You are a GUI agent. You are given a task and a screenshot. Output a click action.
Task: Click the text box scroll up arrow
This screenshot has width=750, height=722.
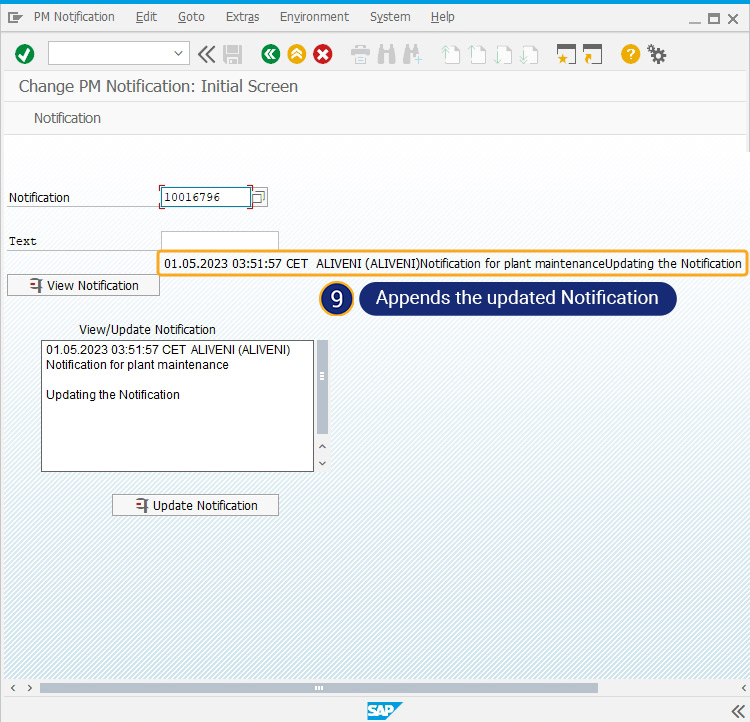(322, 446)
